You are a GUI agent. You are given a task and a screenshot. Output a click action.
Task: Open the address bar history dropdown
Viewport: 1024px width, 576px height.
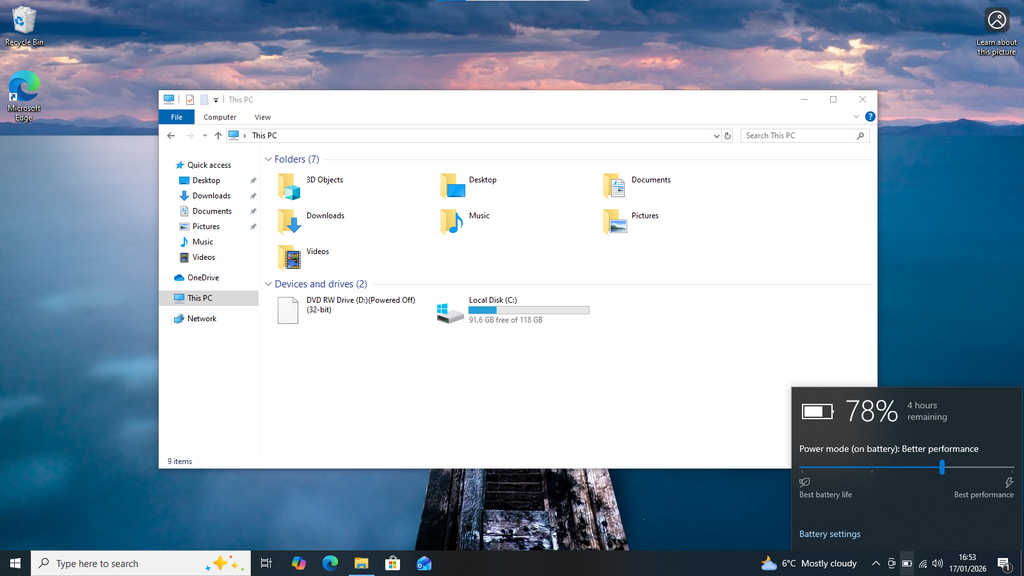point(716,136)
